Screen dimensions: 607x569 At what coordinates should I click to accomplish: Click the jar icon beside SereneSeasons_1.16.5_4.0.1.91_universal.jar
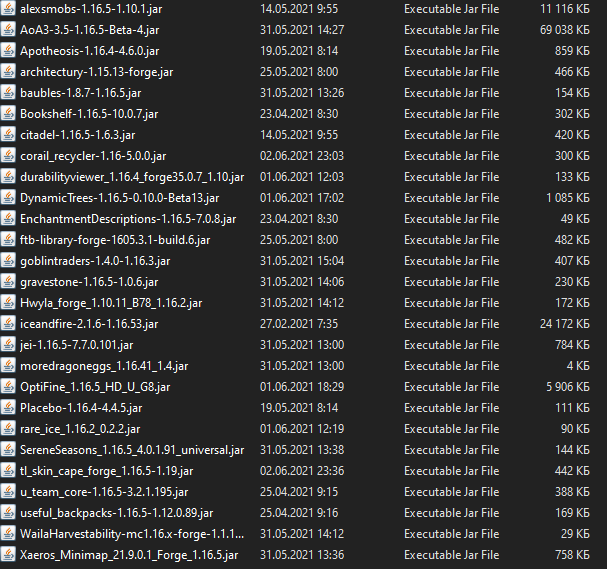coord(8,449)
